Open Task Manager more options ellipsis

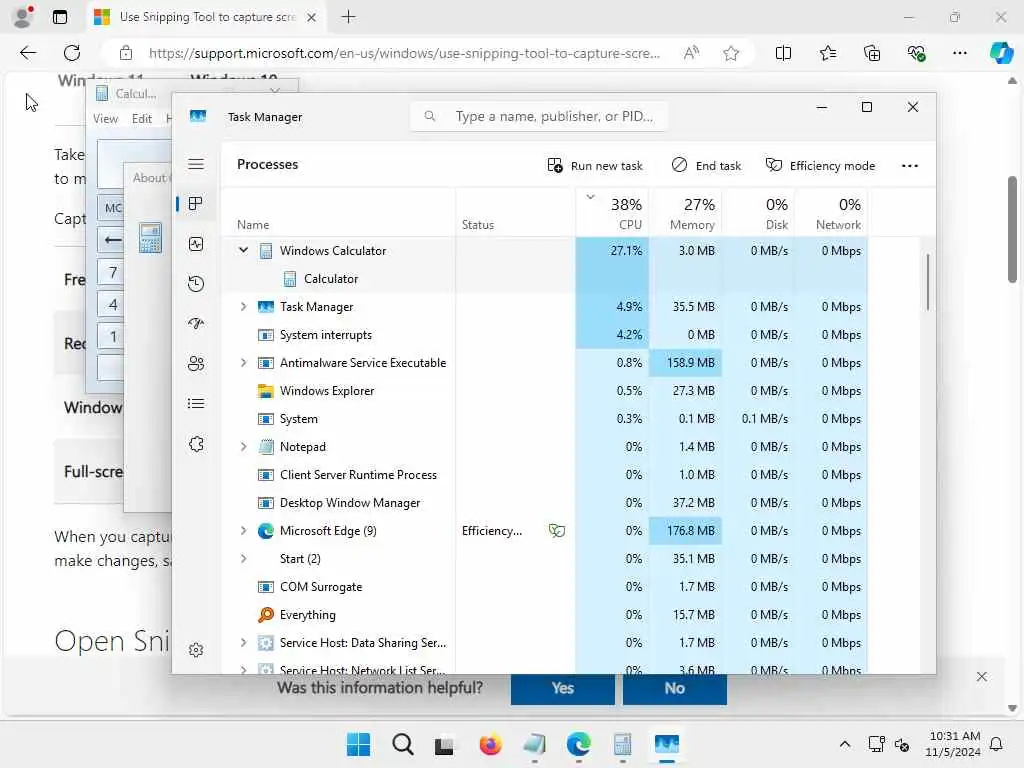[x=910, y=166]
